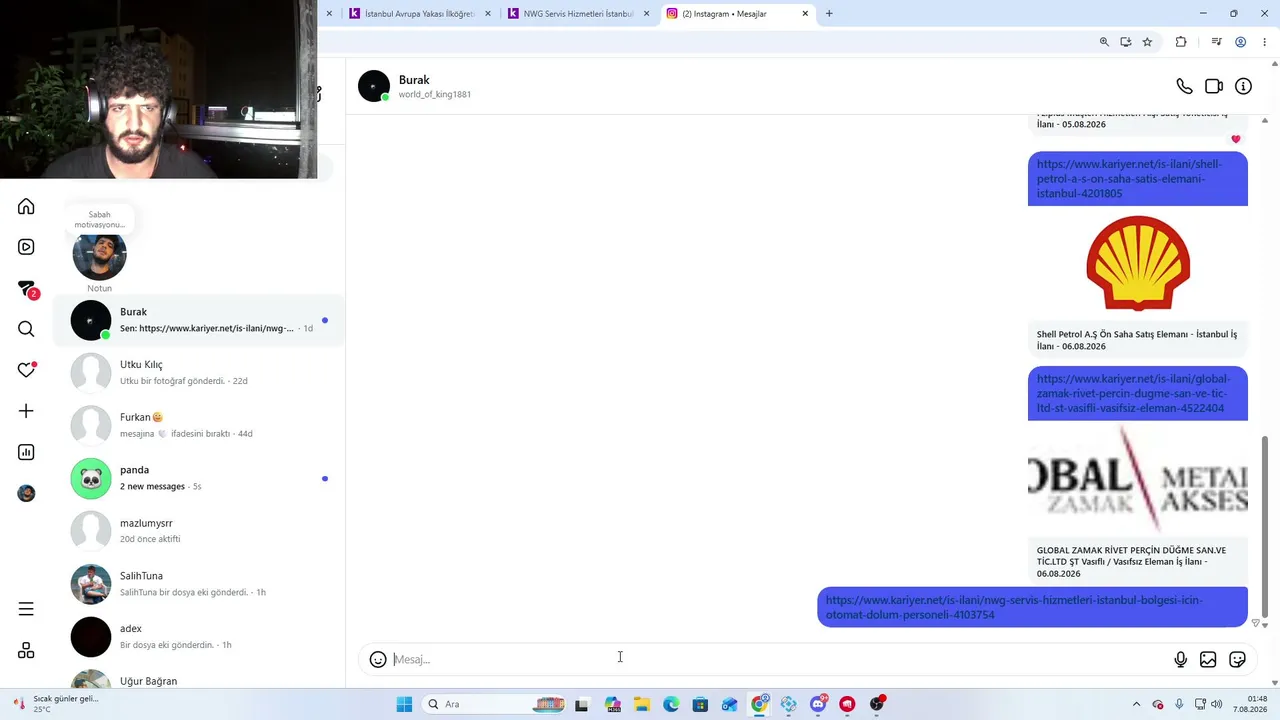This screenshot has width=1280, height=720.
Task: Open the Burak conversation in the list
Action: [199, 320]
